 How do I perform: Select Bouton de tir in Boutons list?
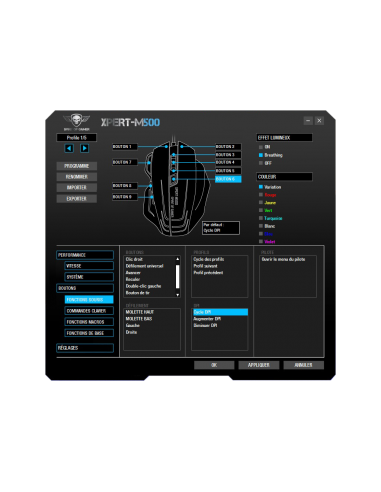tap(137, 293)
